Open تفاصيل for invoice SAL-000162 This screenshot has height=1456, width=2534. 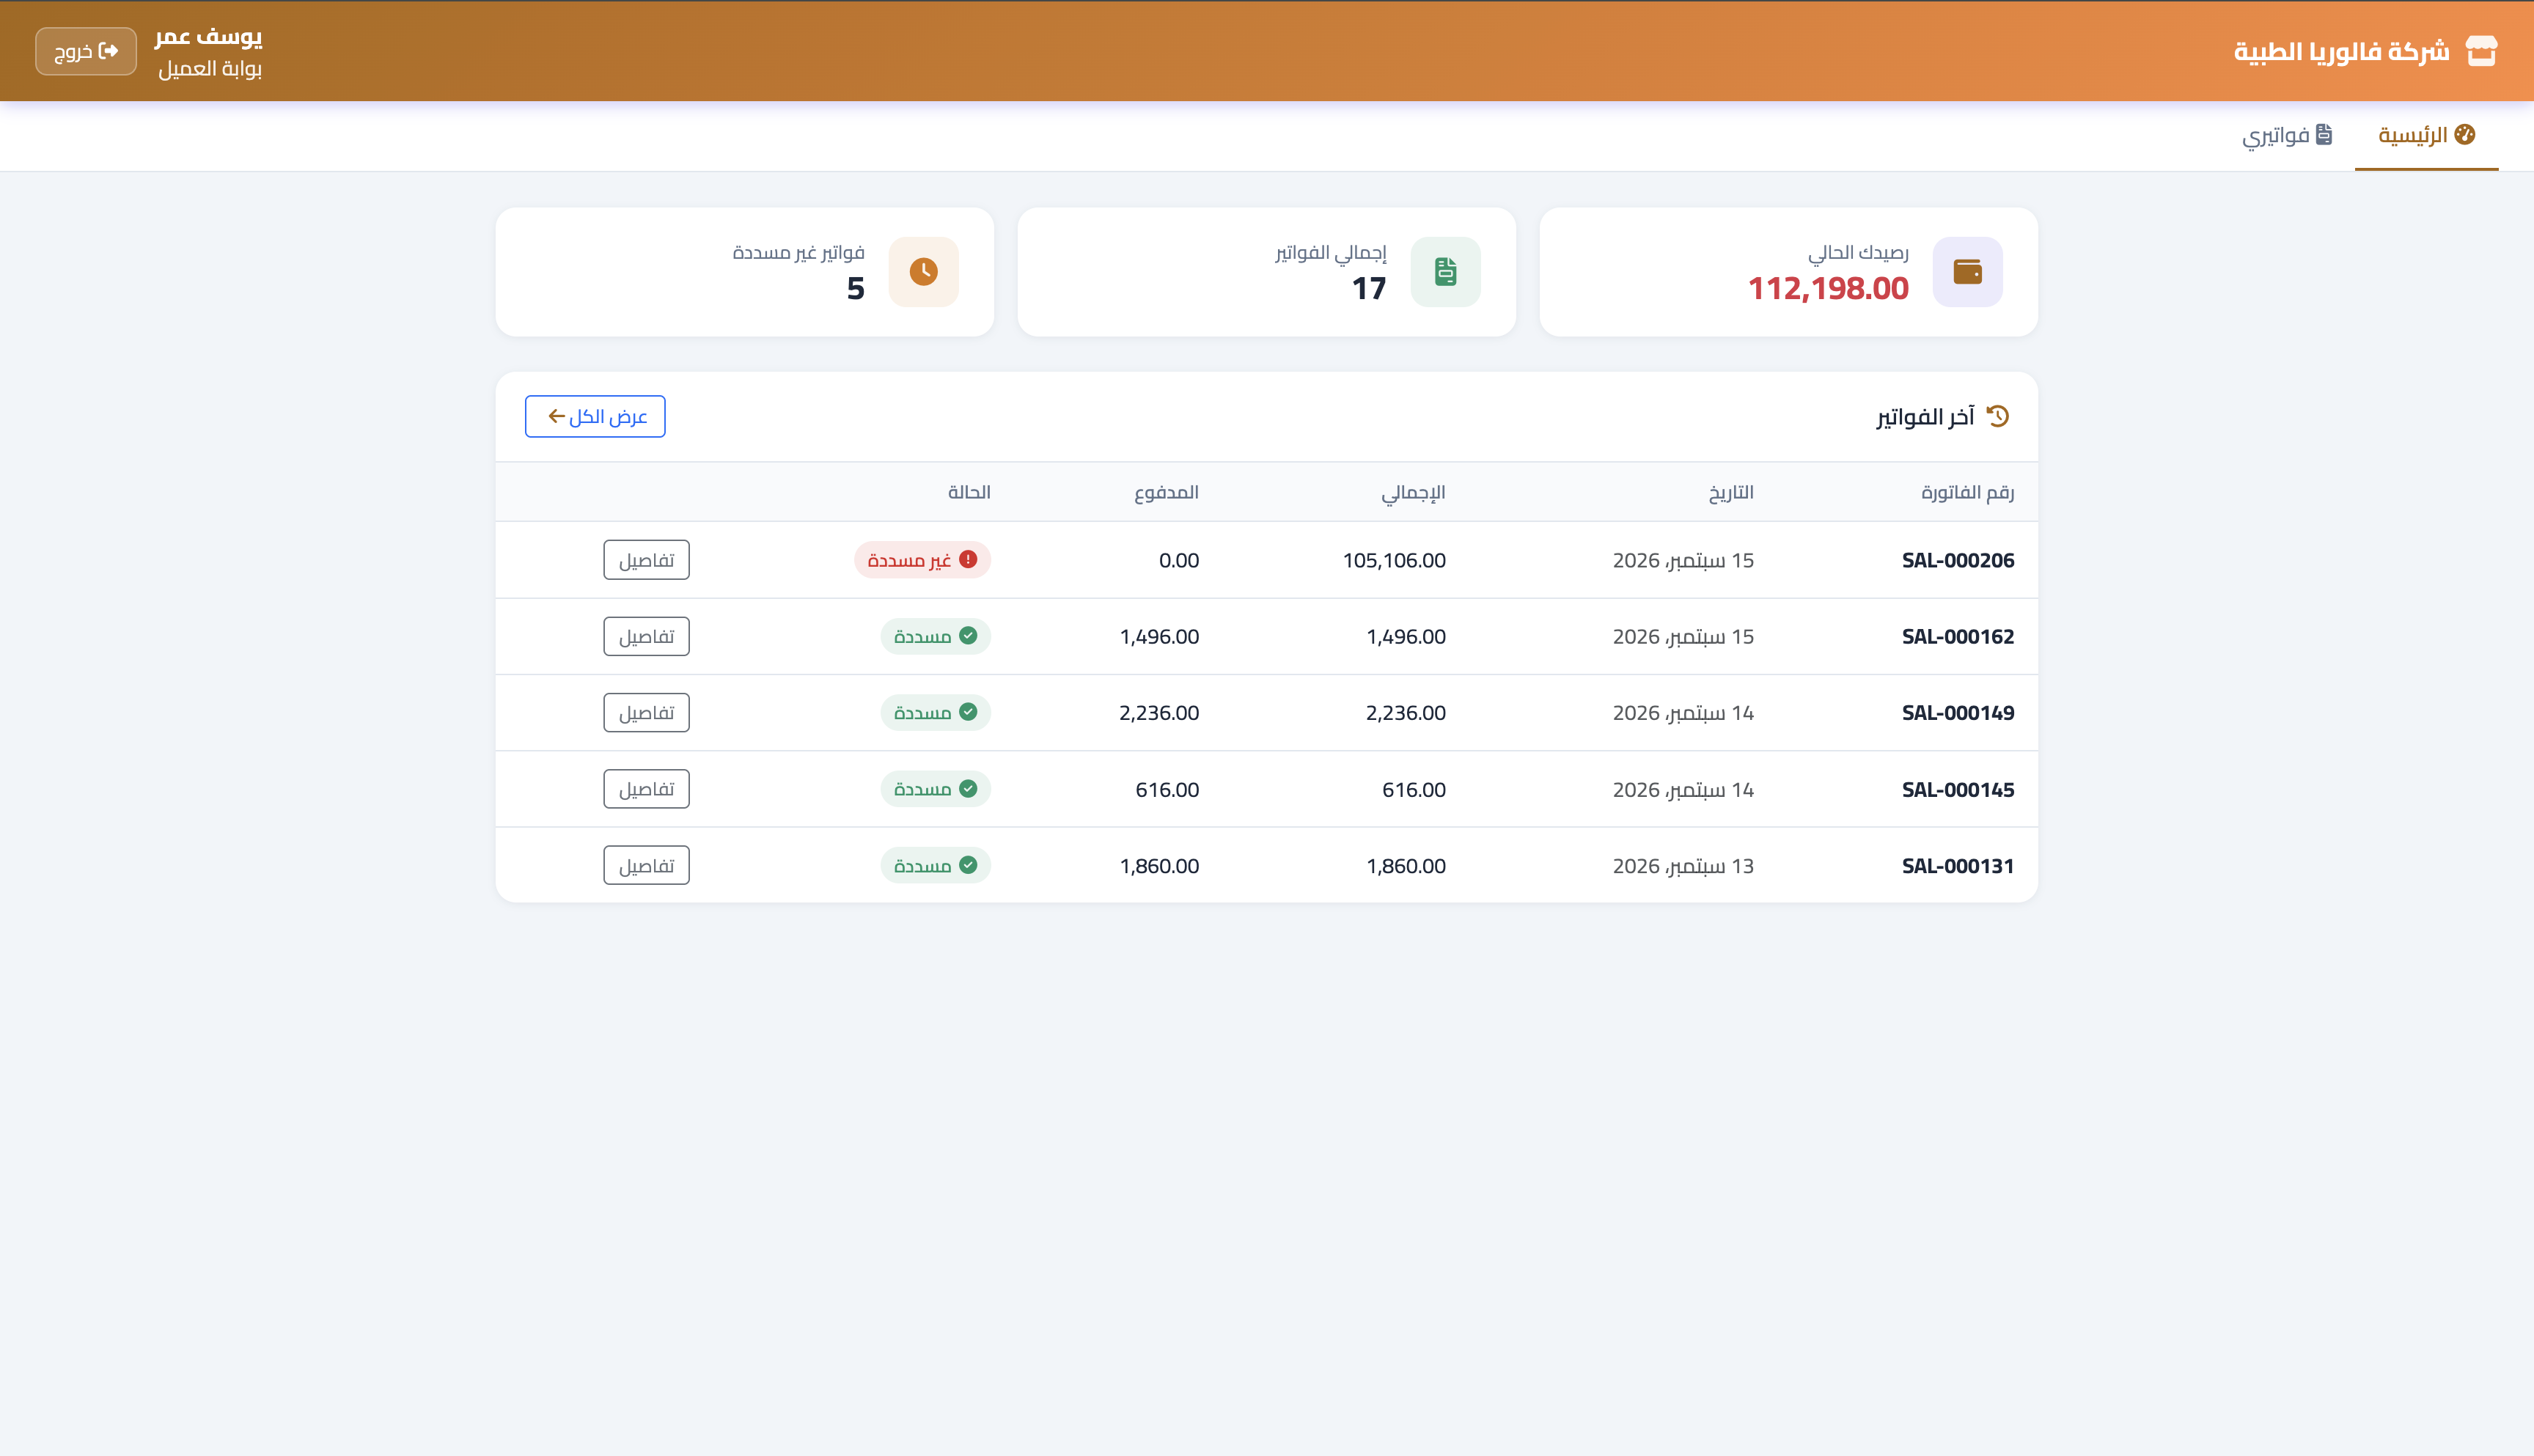[x=646, y=636]
